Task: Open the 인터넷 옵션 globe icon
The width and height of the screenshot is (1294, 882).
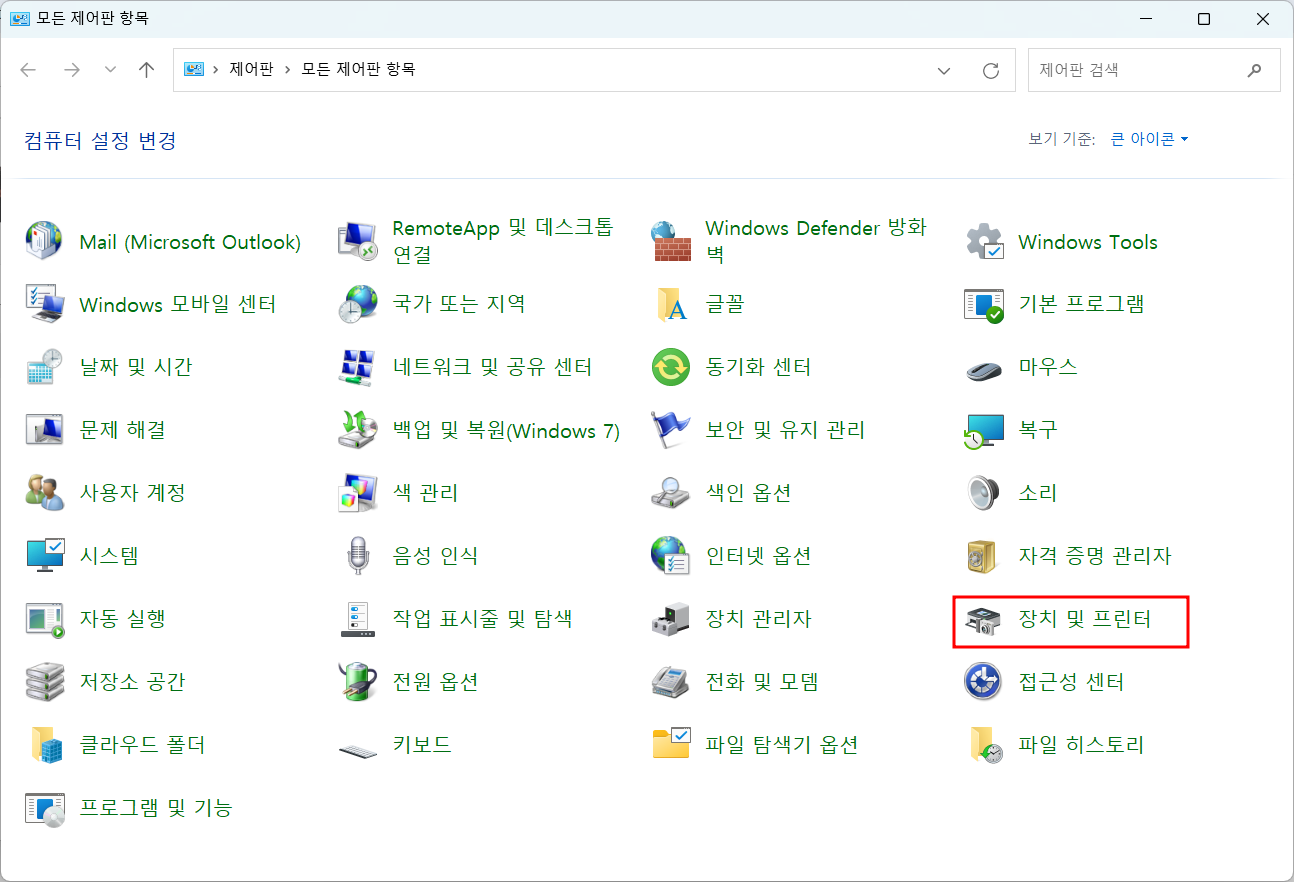Action: (671, 556)
